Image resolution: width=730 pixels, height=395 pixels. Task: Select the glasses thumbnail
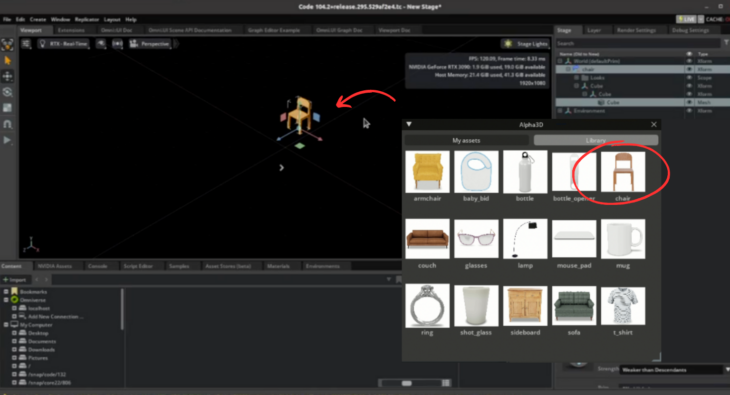[476, 238]
